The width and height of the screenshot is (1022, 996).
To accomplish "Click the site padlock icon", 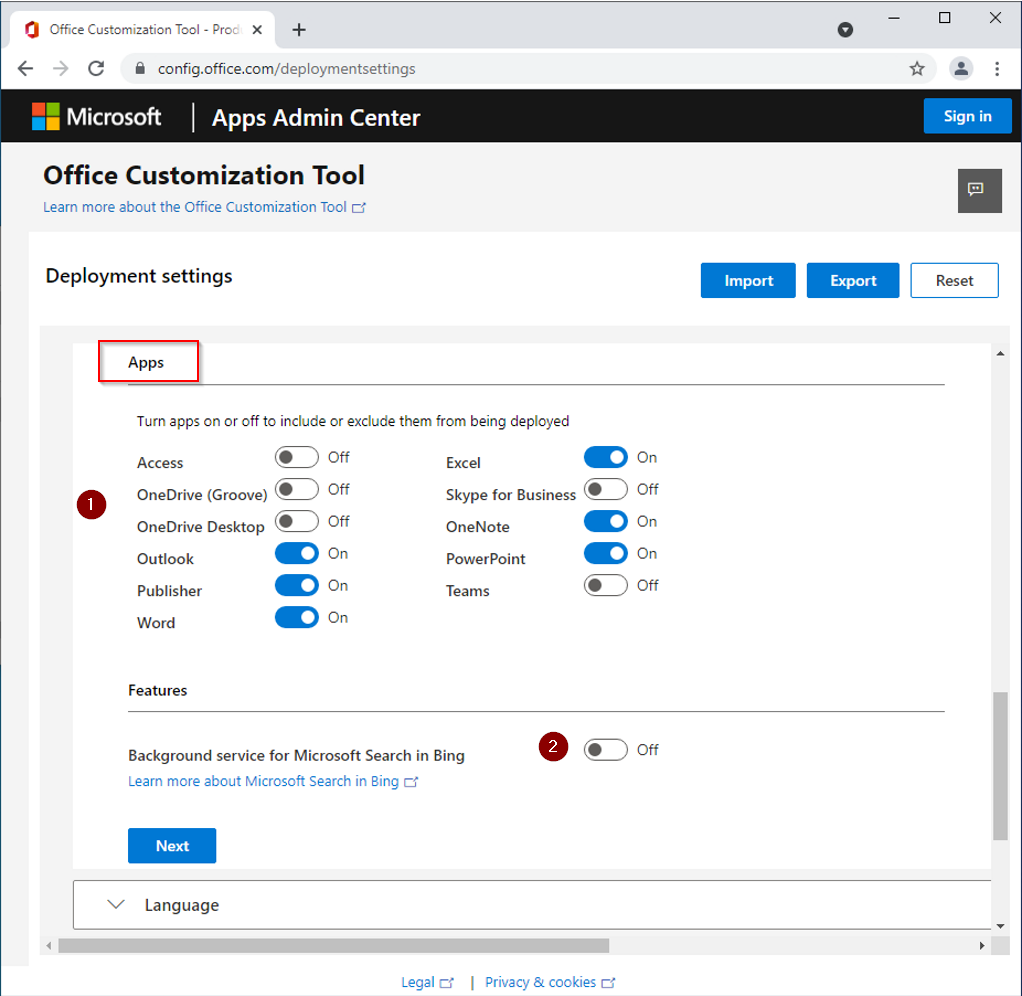I will coord(140,68).
